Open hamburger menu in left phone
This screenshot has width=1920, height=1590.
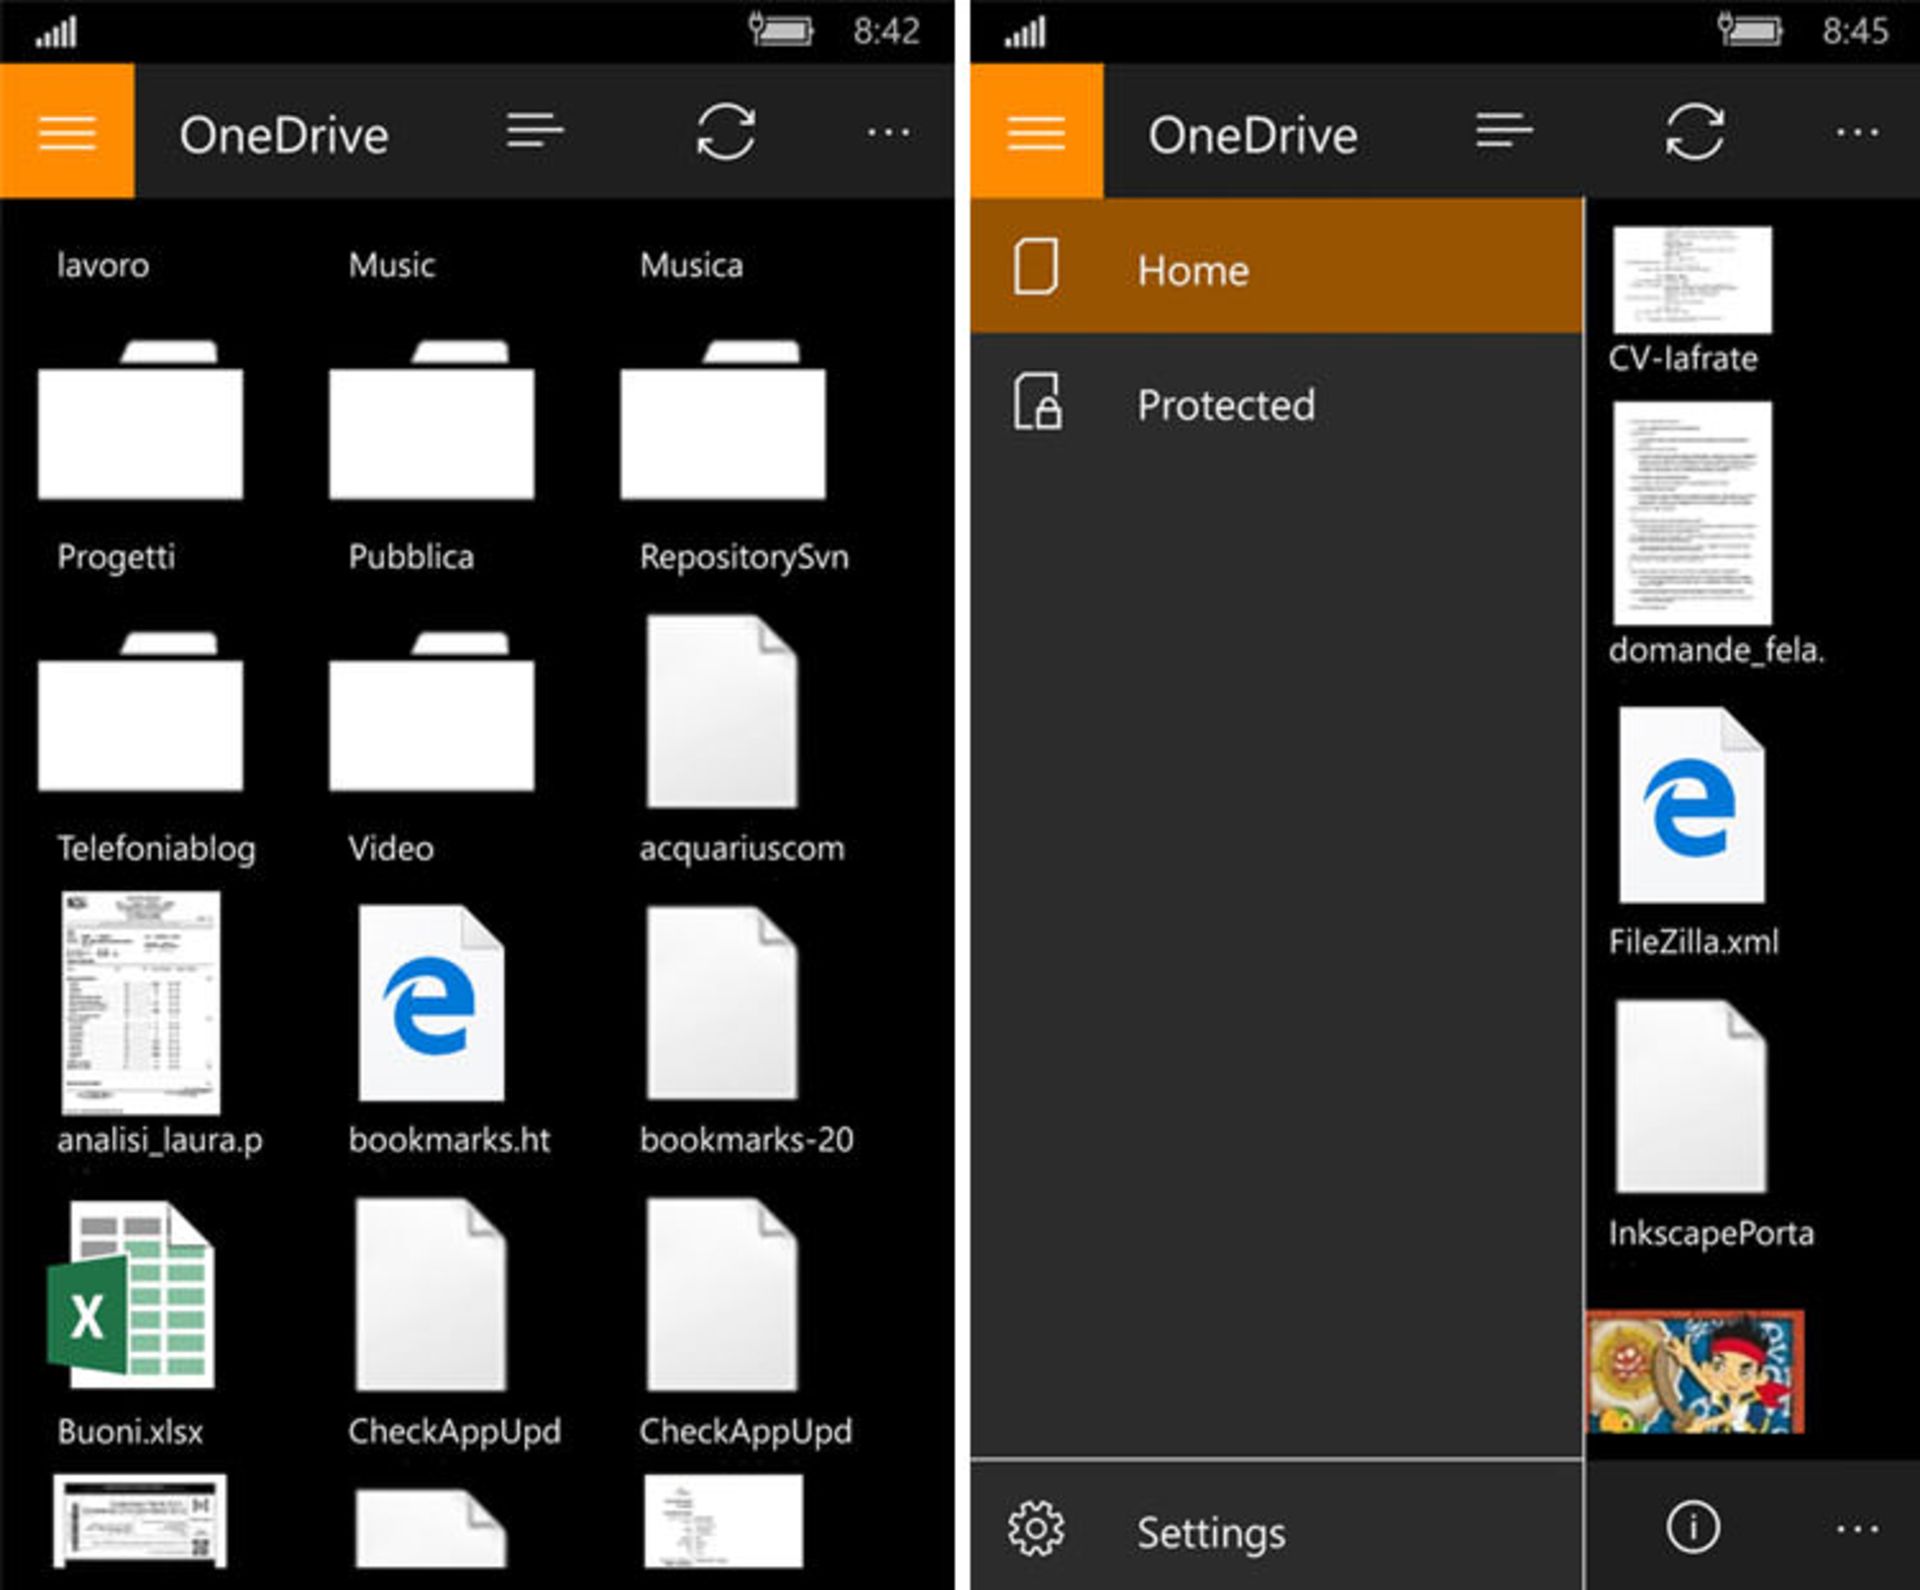(67, 131)
